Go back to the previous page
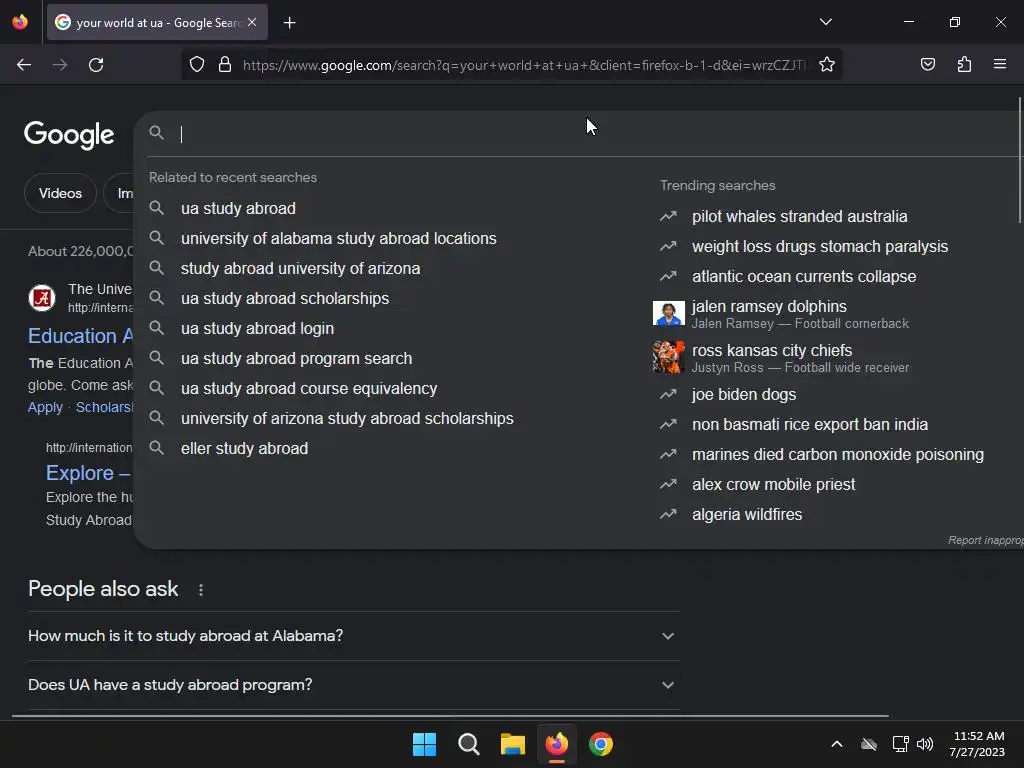Viewport: 1024px width, 768px height. [24, 65]
